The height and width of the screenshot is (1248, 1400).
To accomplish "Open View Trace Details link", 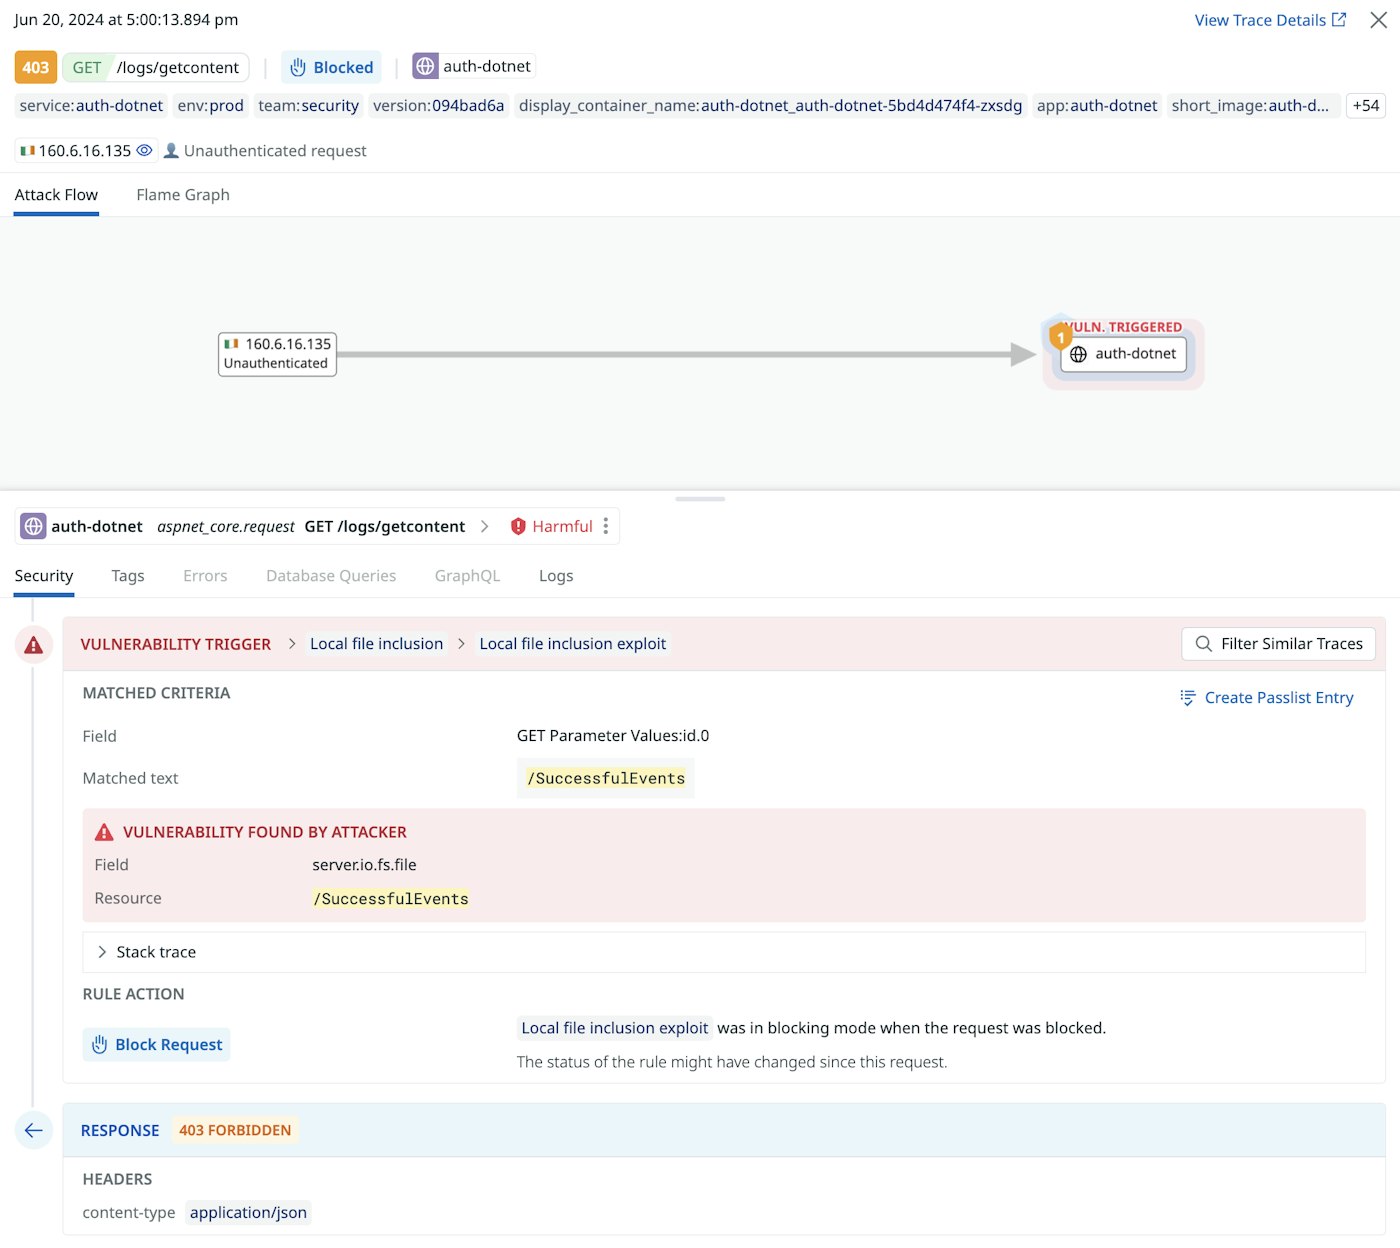I will [1270, 20].
